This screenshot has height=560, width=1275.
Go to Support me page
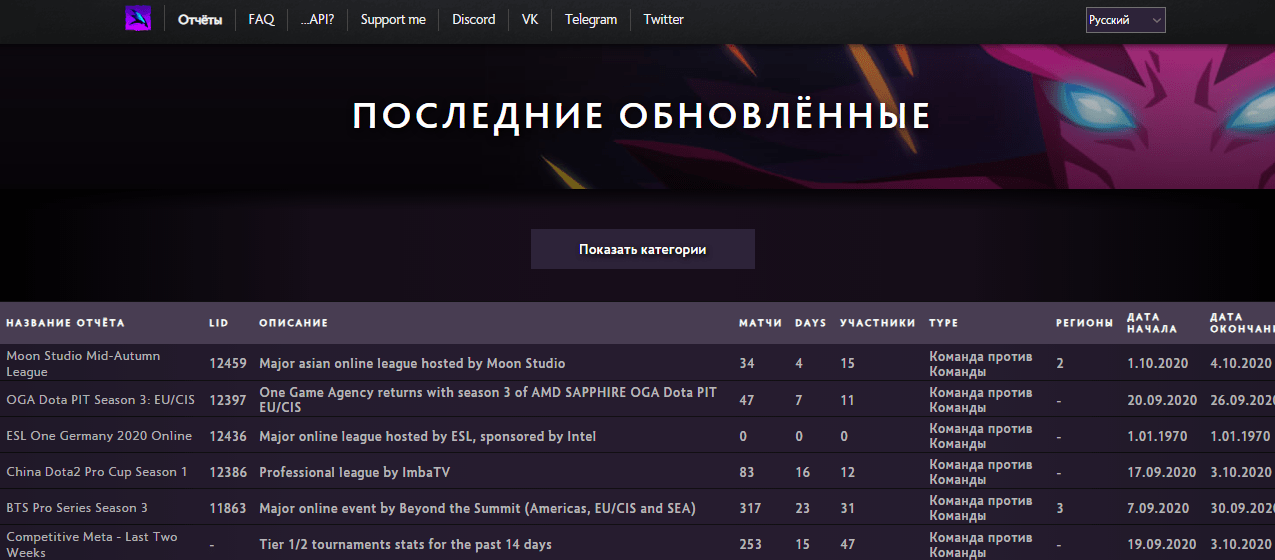pos(393,20)
